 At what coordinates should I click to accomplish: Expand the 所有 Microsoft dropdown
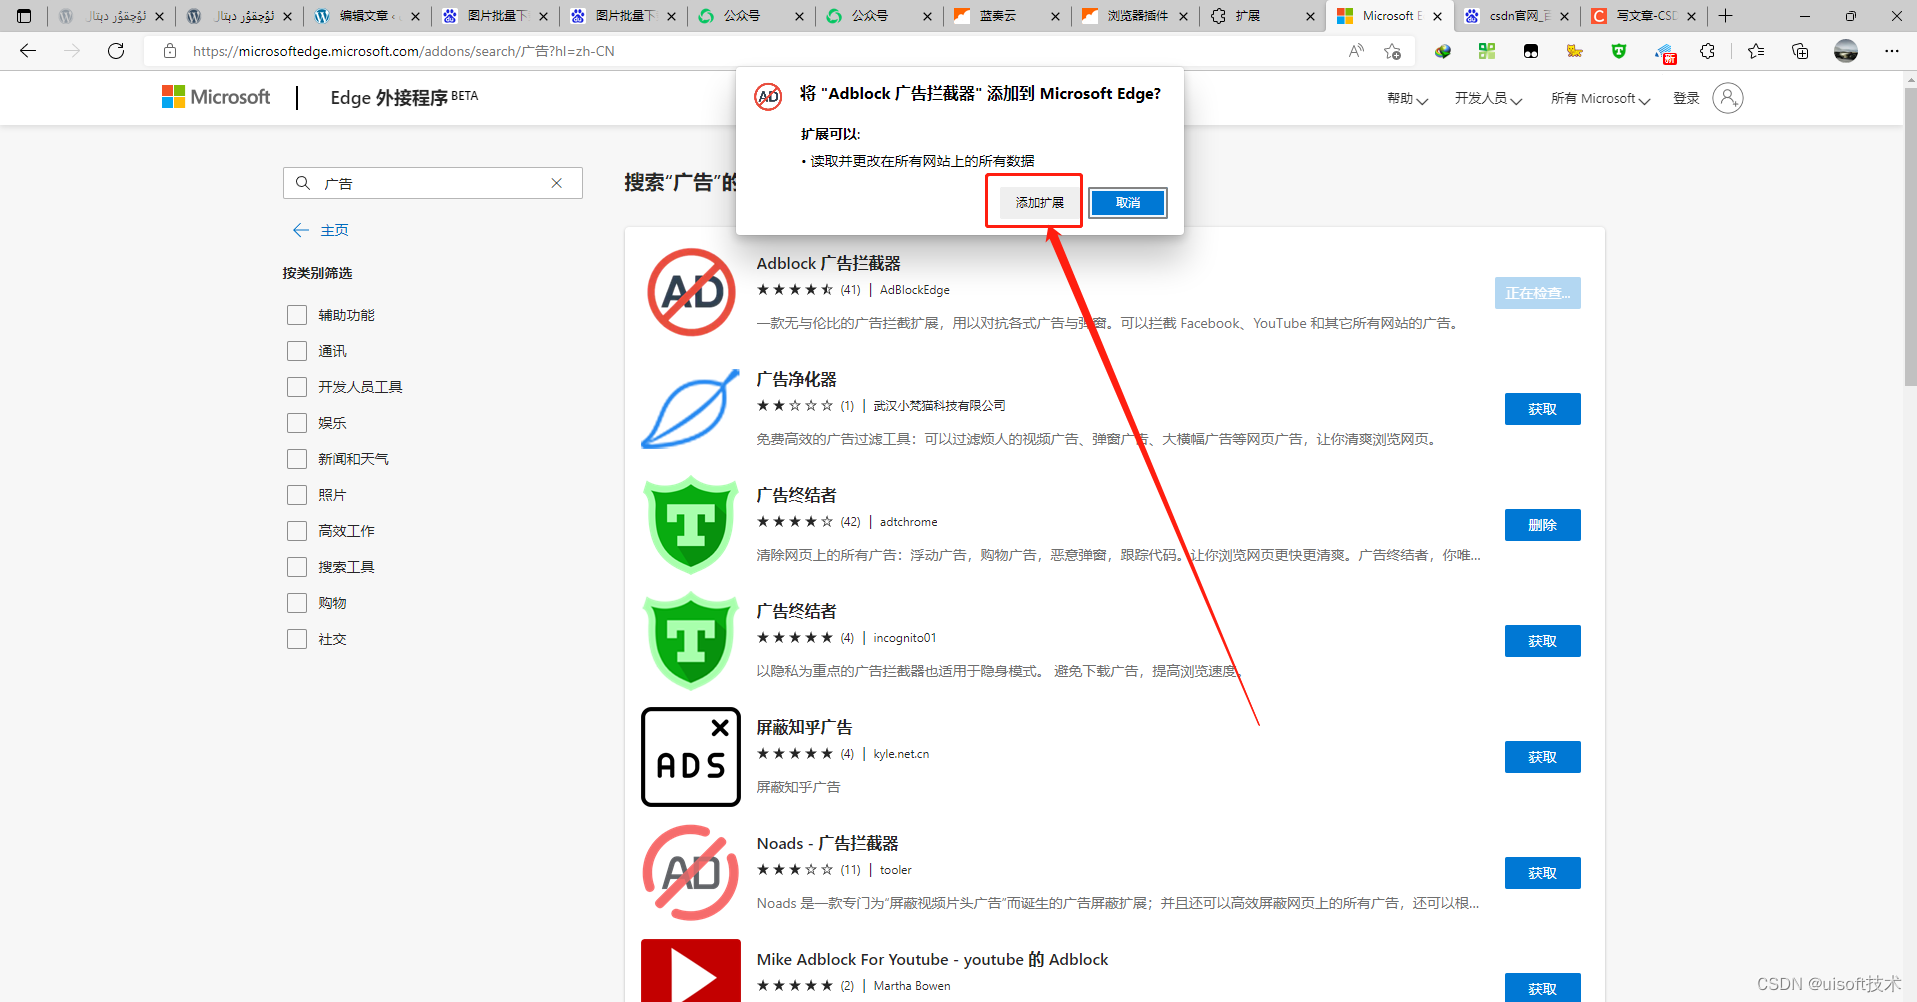1600,98
